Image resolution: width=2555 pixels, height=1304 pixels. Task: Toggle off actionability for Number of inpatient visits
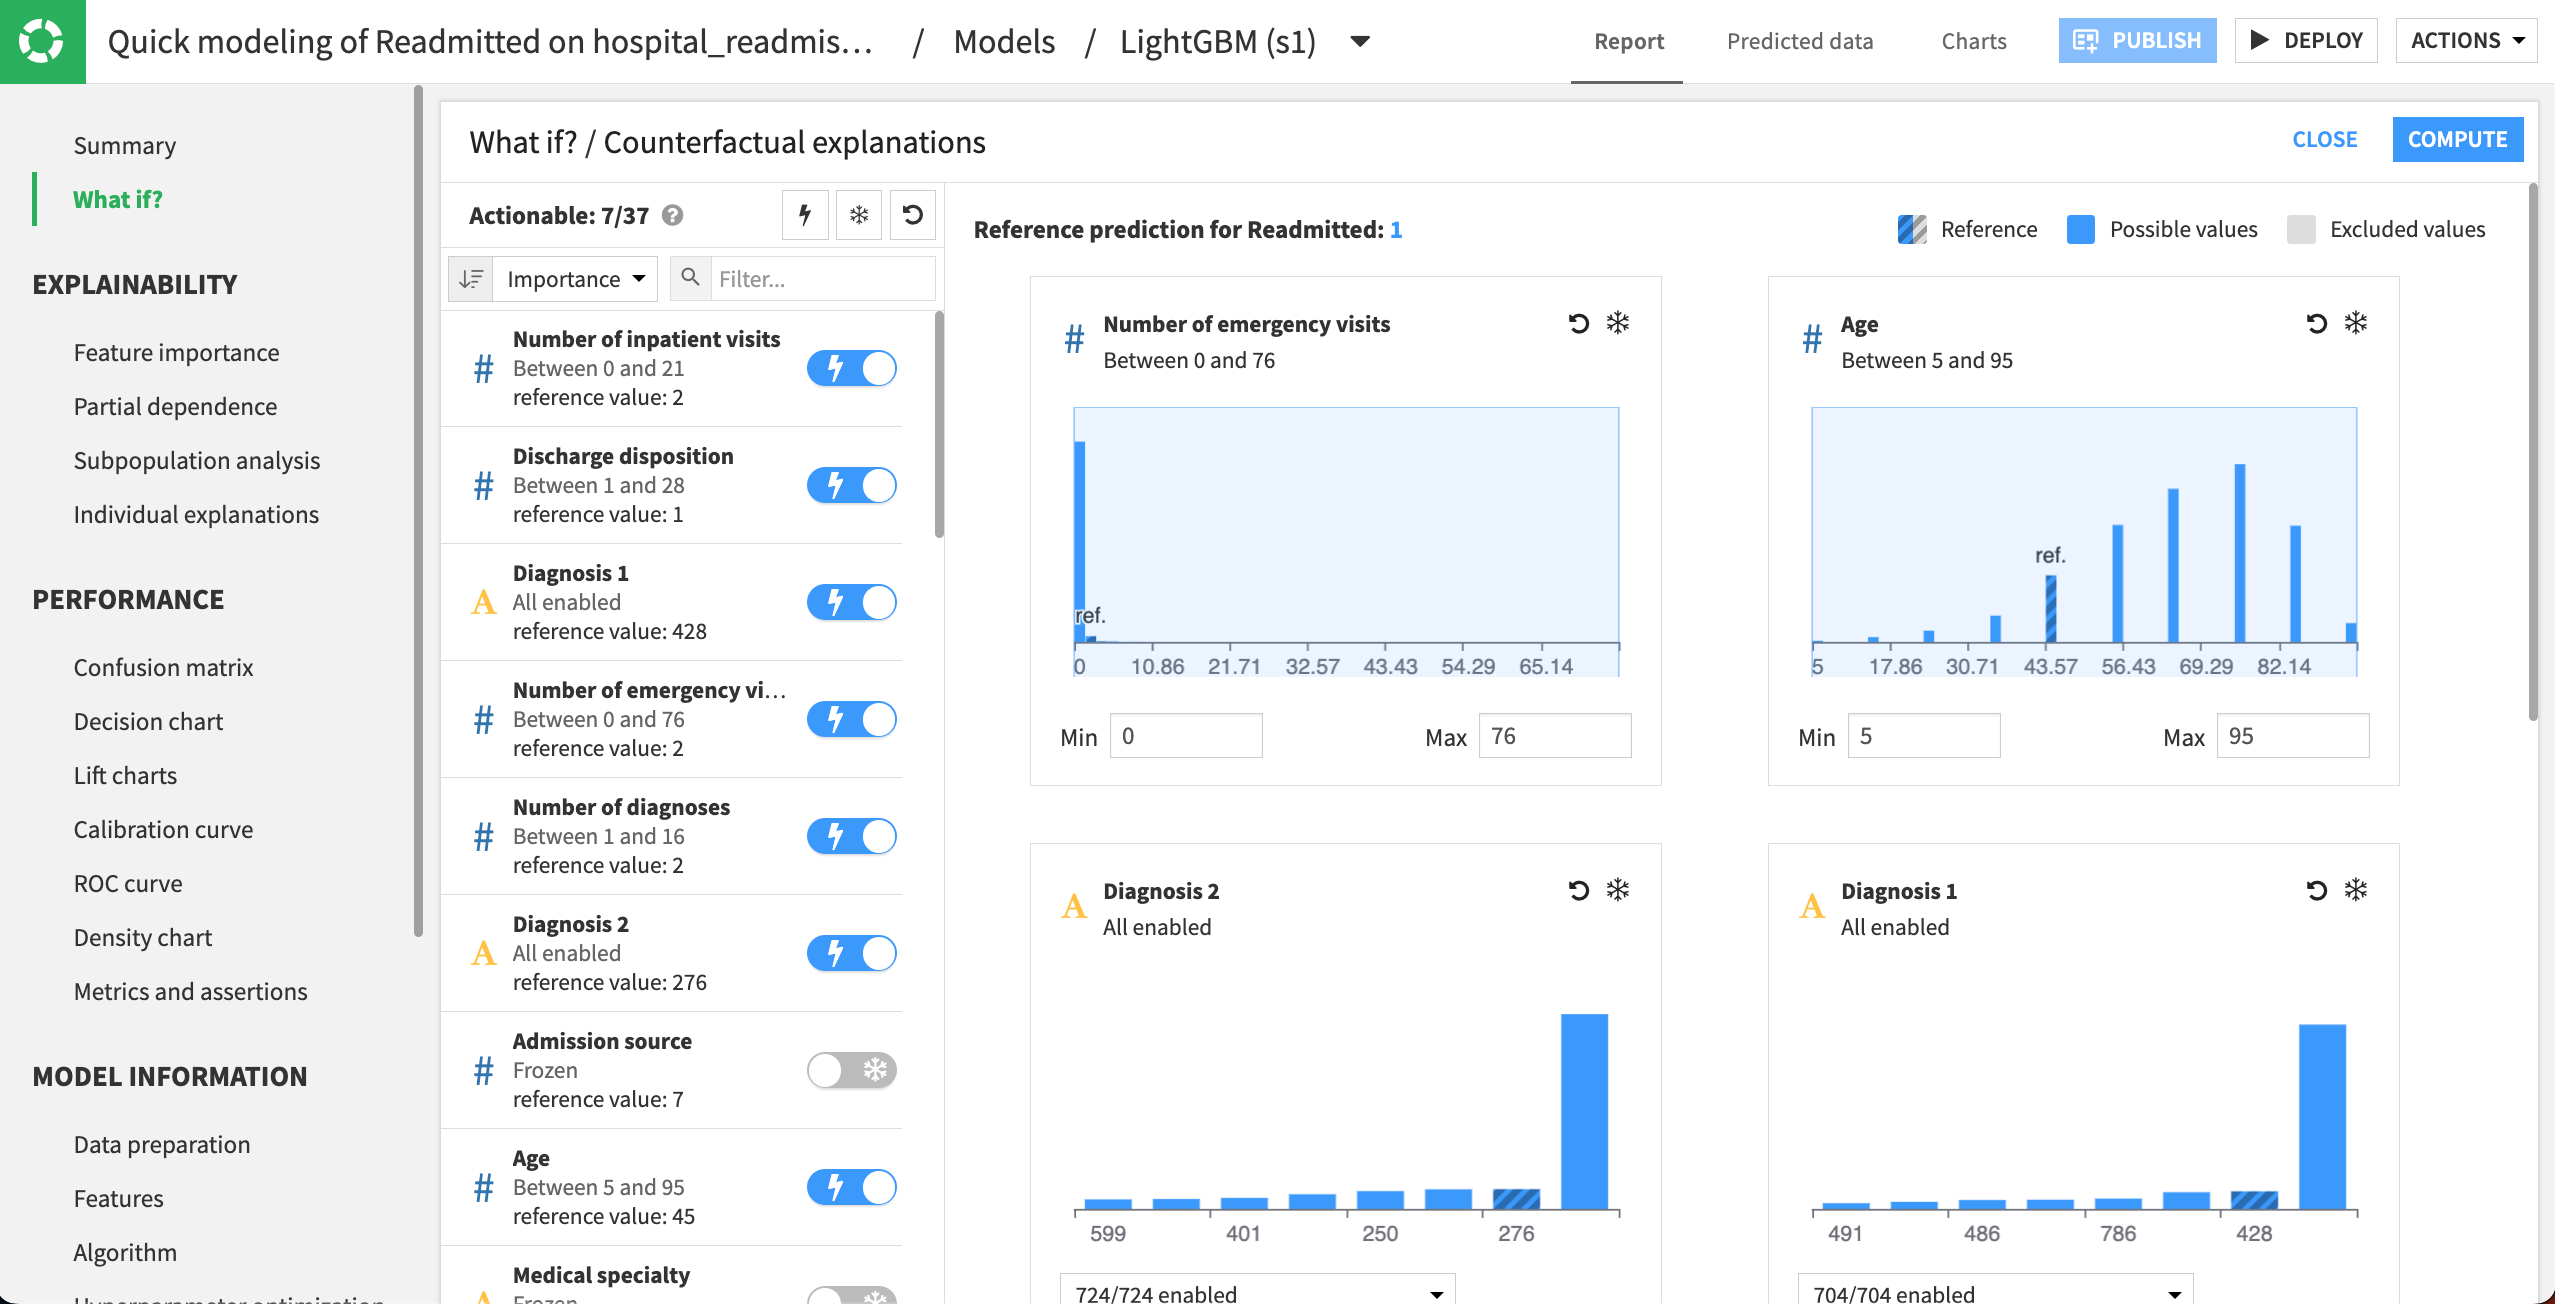[x=852, y=368]
